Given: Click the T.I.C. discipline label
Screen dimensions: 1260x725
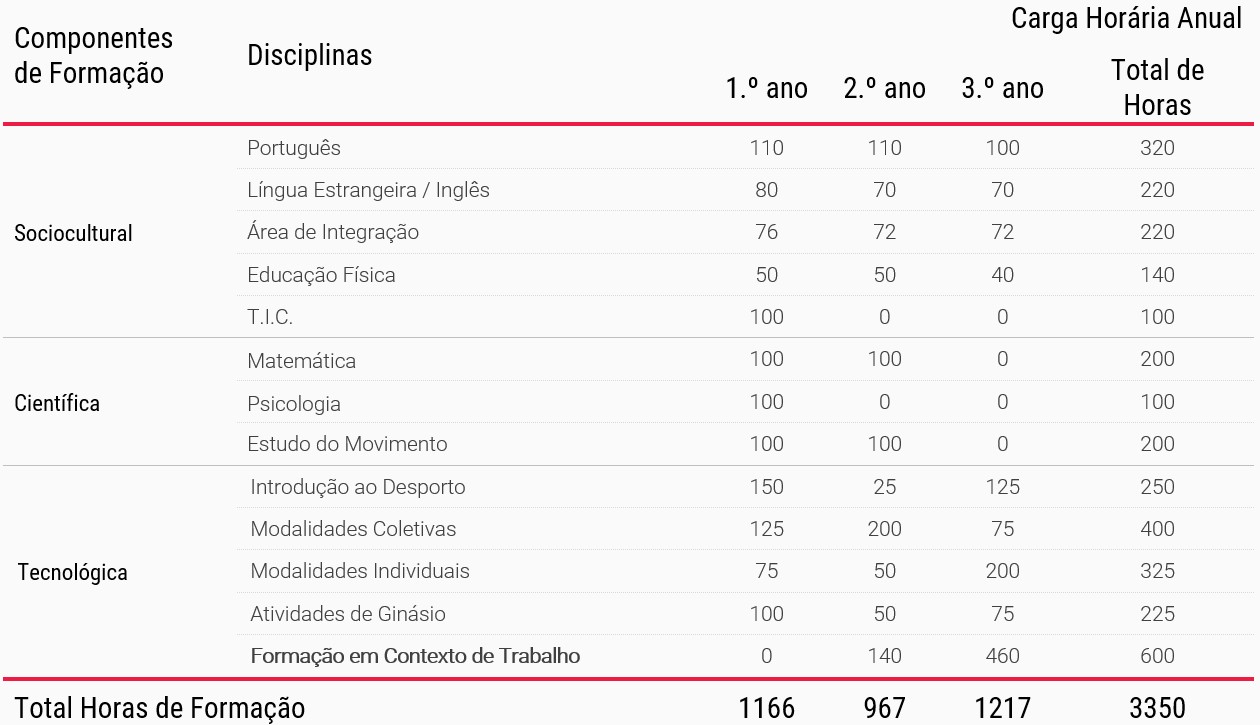Looking at the screenshot, I should (x=270, y=317).
